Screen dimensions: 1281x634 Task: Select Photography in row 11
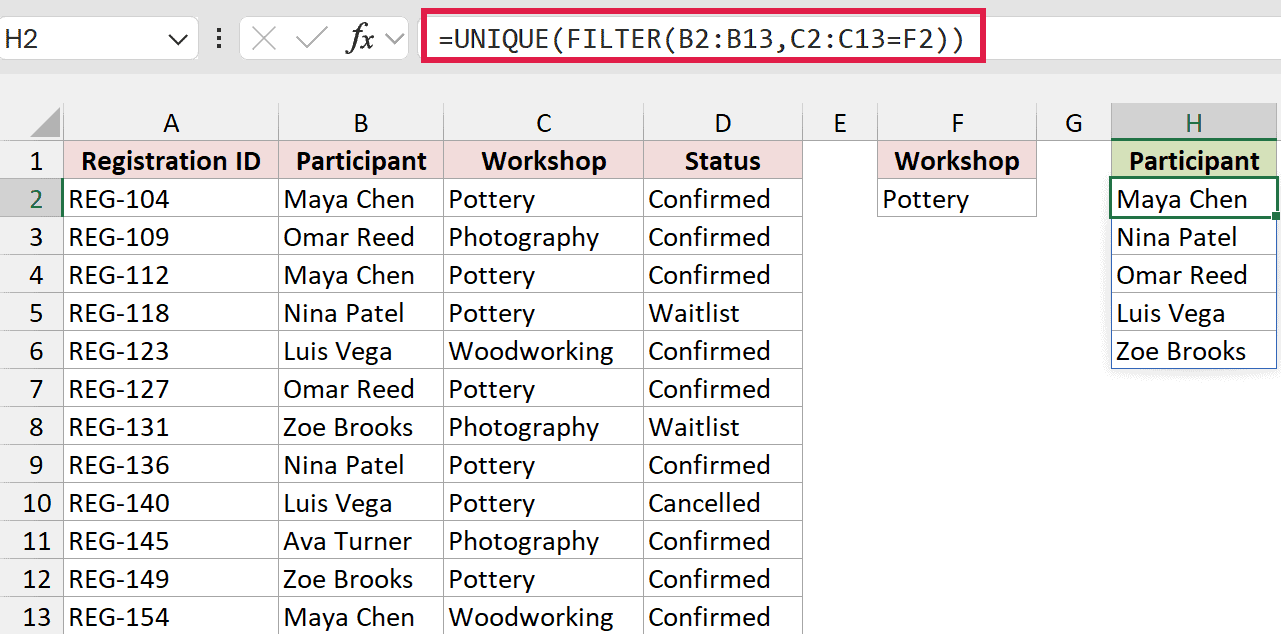coord(543,541)
